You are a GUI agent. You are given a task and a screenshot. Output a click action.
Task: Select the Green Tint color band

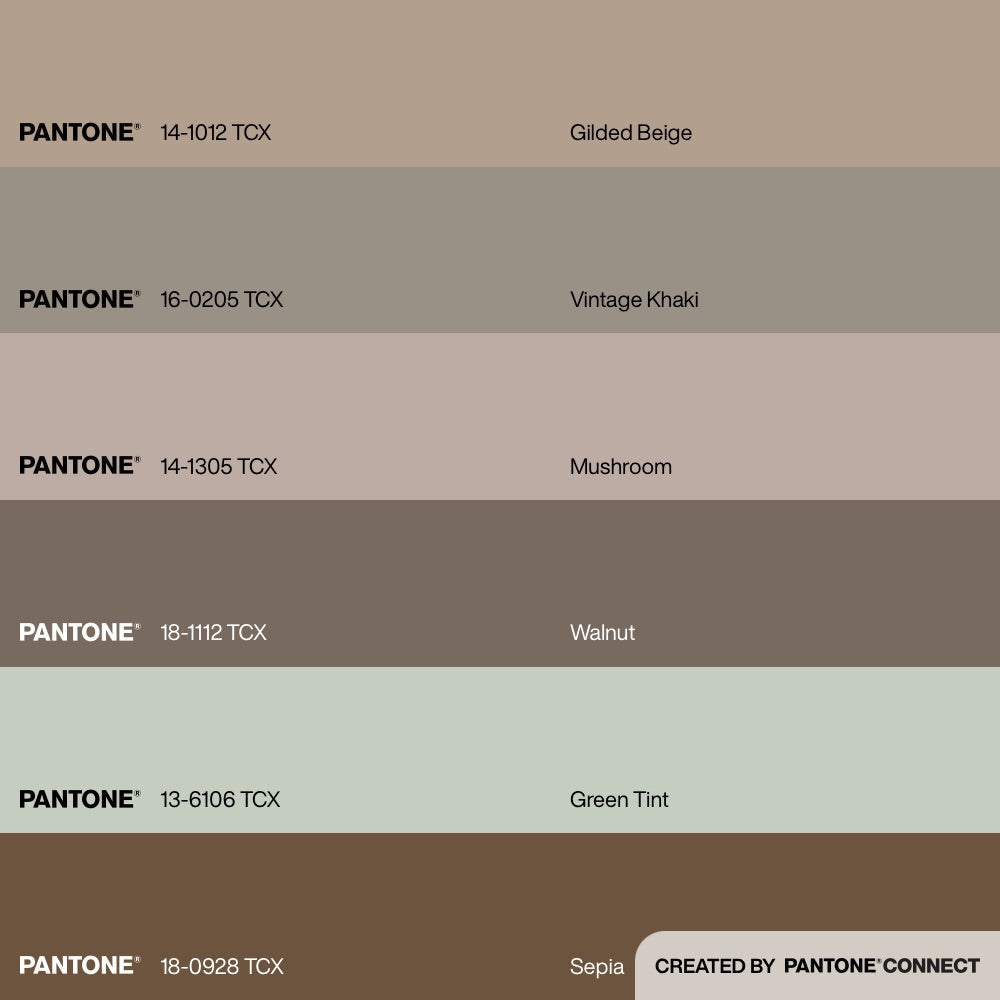coord(500,730)
